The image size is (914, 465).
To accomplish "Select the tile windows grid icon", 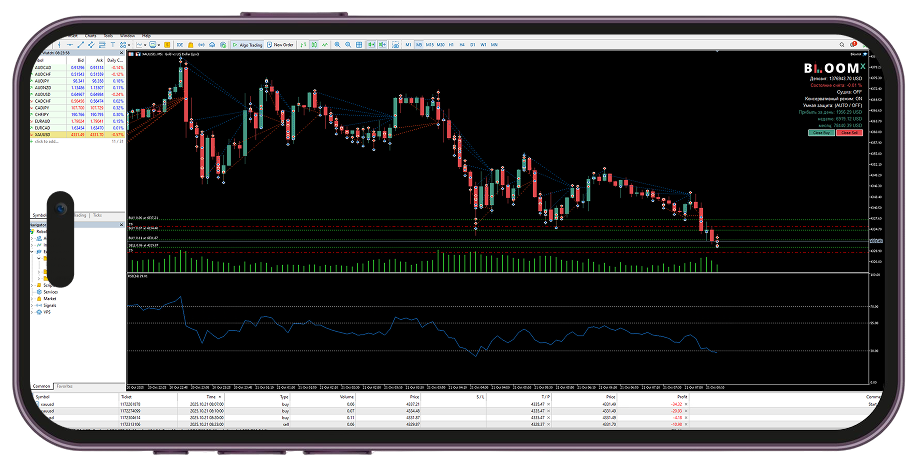I will 359,45.
